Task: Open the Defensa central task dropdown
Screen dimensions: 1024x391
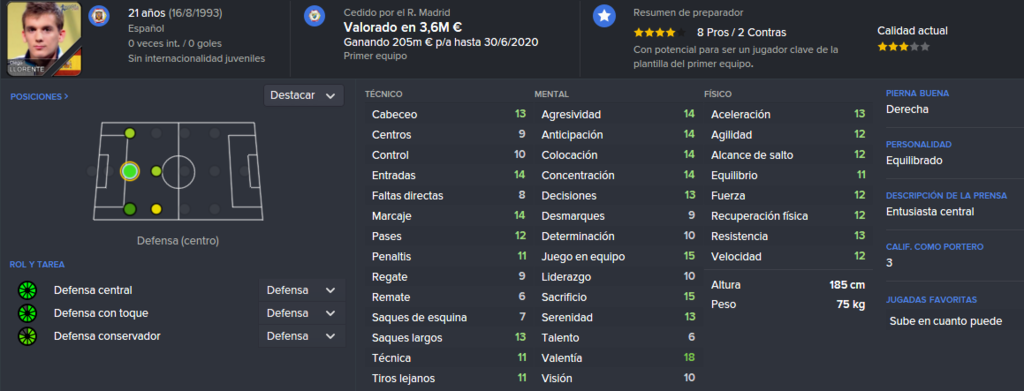Action: pyautogui.click(x=301, y=290)
